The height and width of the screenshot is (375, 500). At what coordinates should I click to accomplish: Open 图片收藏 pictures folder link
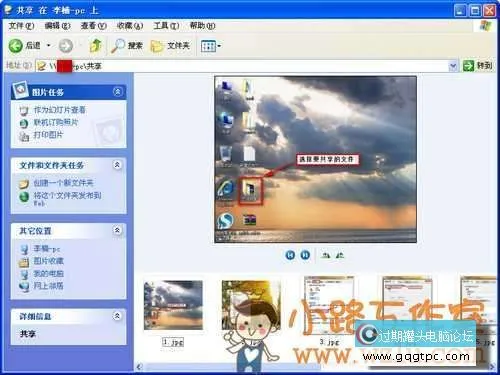tap(48, 261)
